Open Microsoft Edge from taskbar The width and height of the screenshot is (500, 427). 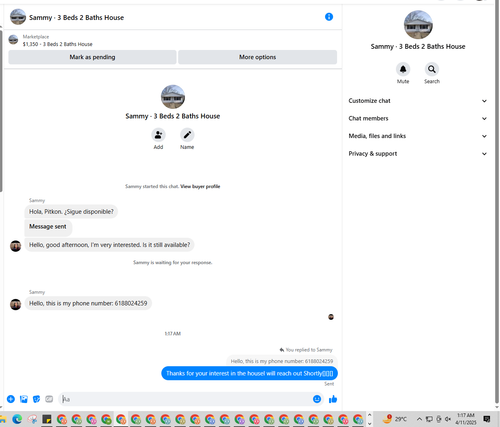(x=17, y=419)
